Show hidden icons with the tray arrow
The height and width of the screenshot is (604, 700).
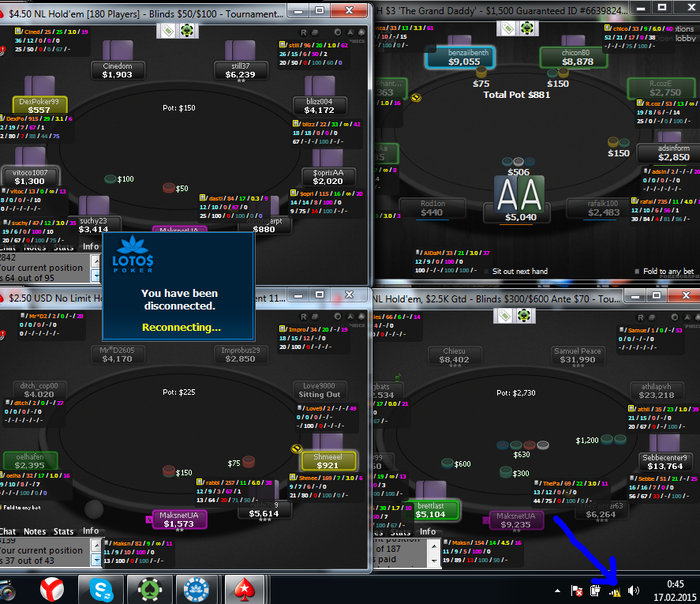click(x=558, y=591)
